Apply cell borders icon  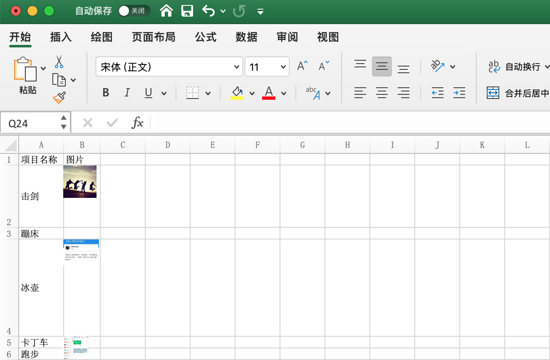[x=192, y=93]
